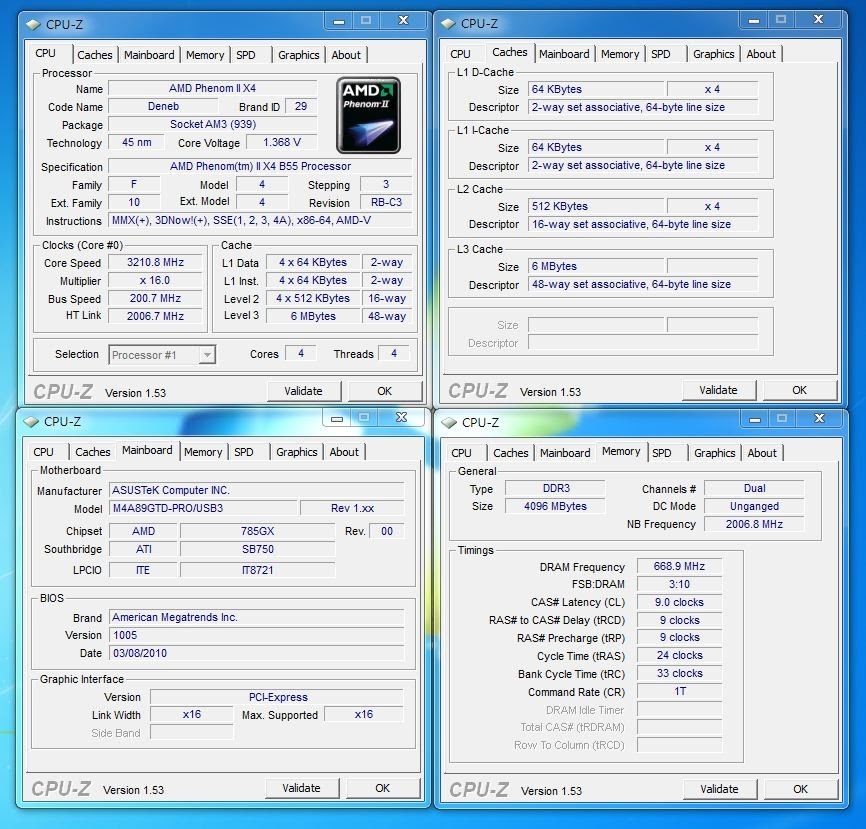
Task: Click Validate in the L1 D-Cache window
Action: 718,390
